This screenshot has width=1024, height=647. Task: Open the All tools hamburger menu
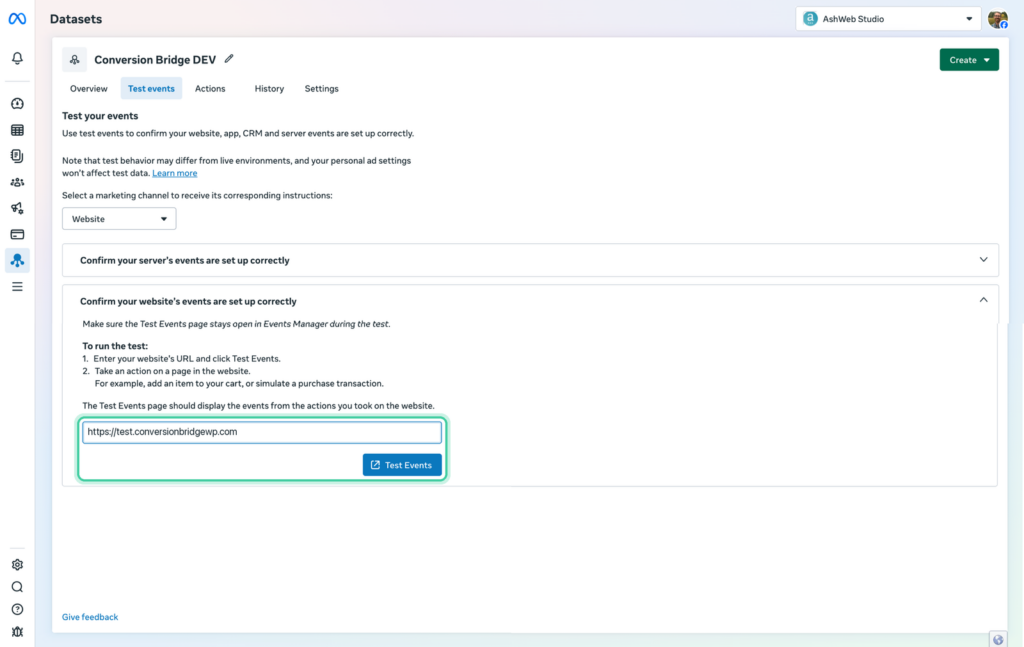17,287
